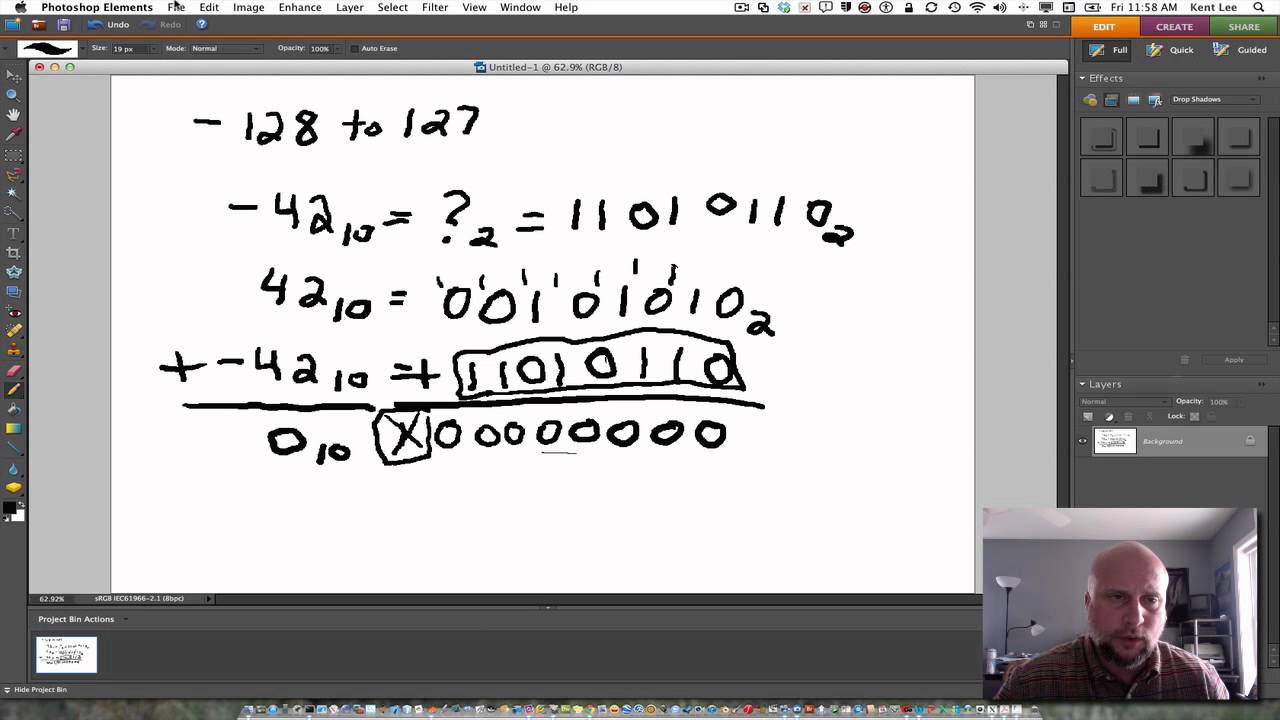
Task: Switch to Quick edit mode
Action: coord(1170,50)
